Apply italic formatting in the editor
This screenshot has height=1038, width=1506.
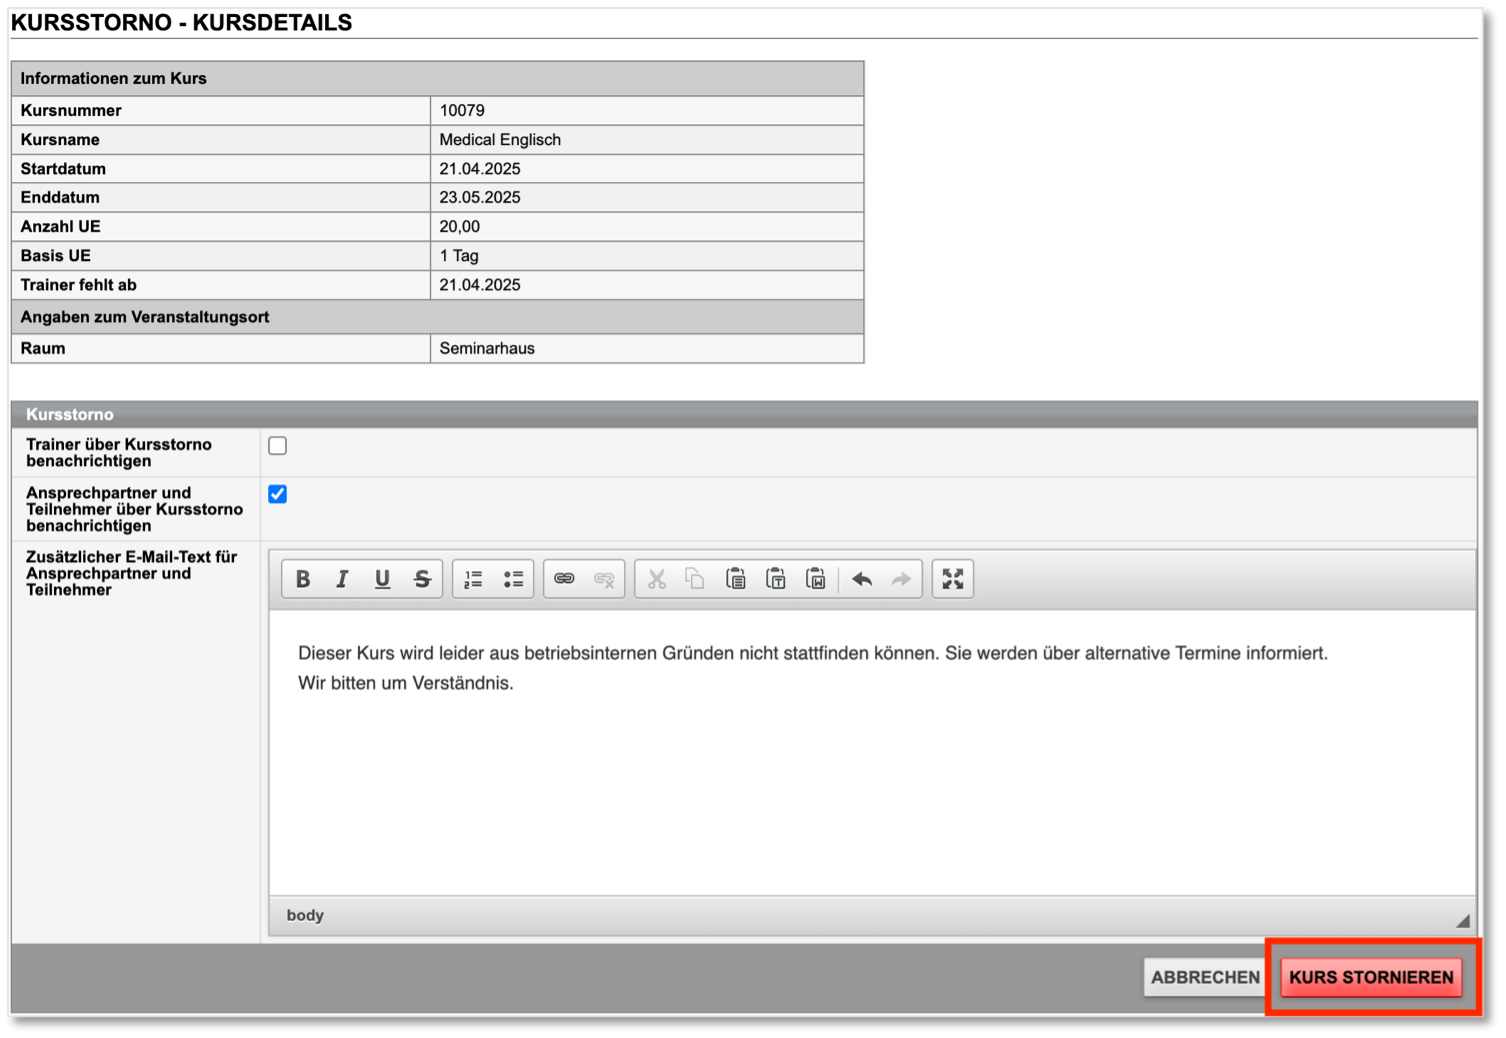point(342,579)
